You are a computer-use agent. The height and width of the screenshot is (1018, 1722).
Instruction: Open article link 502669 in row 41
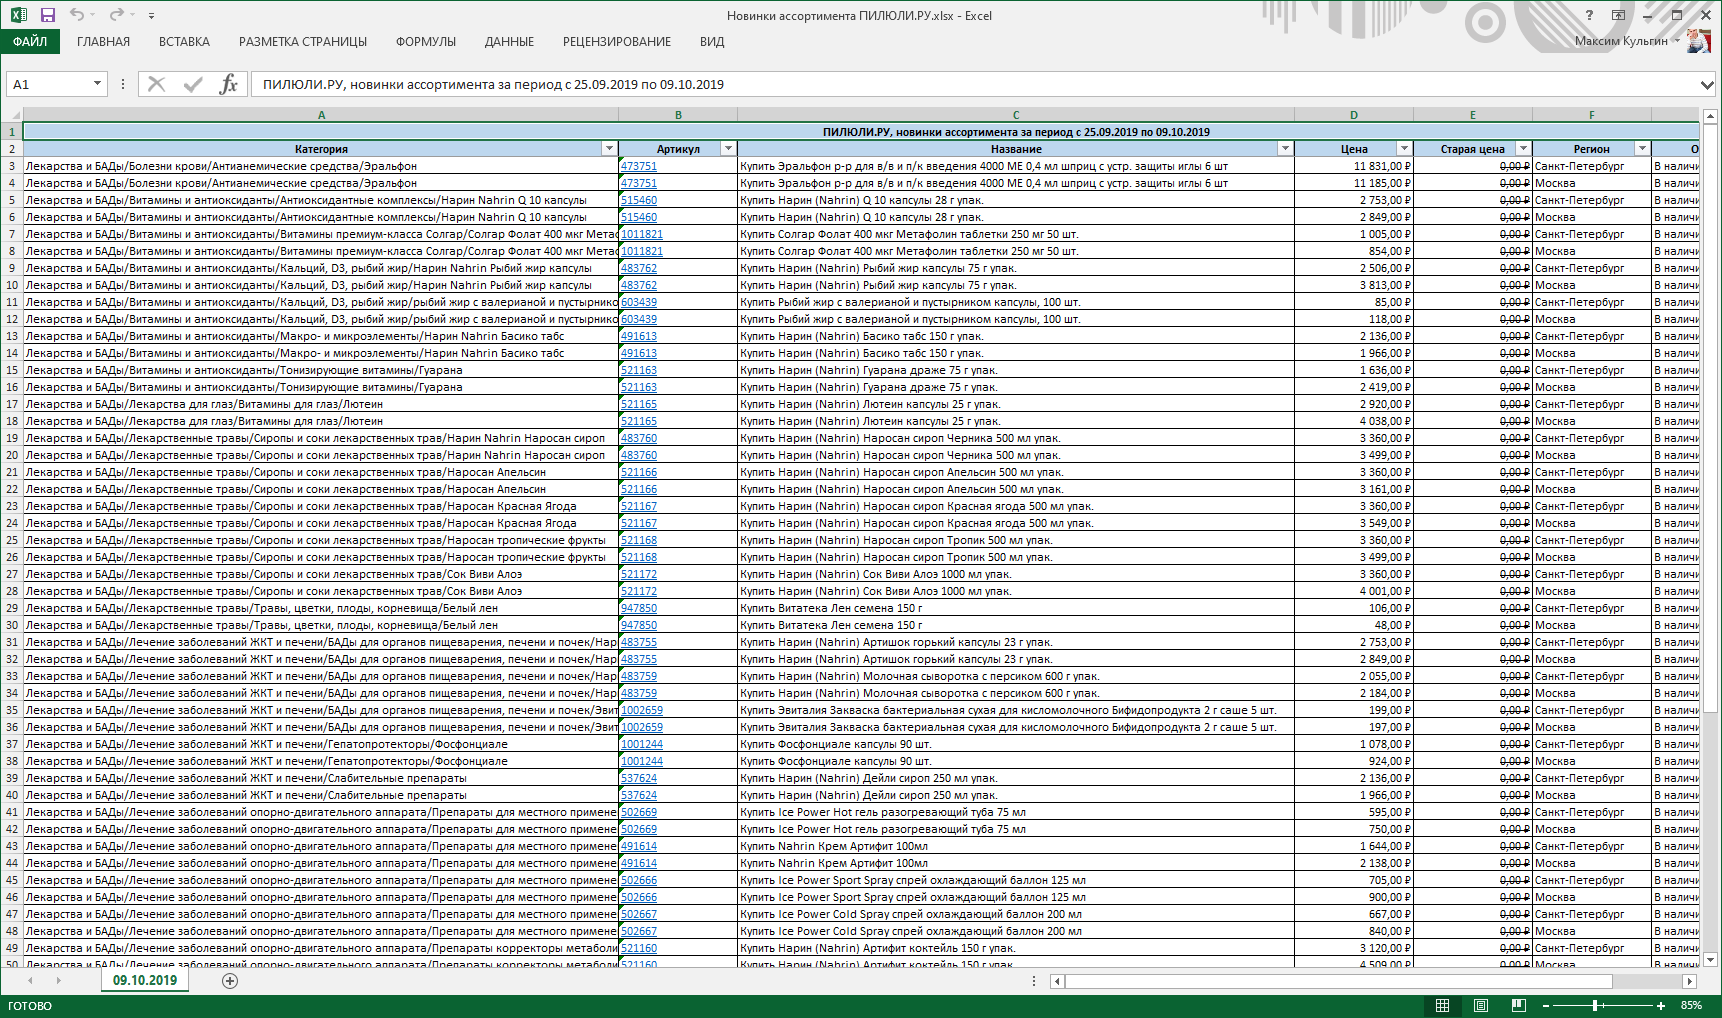point(639,812)
